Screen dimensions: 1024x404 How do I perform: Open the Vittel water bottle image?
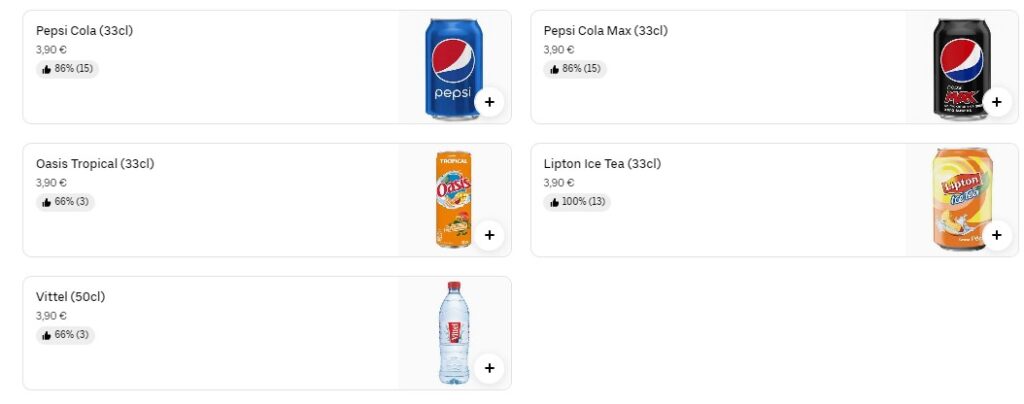pyautogui.click(x=452, y=331)
